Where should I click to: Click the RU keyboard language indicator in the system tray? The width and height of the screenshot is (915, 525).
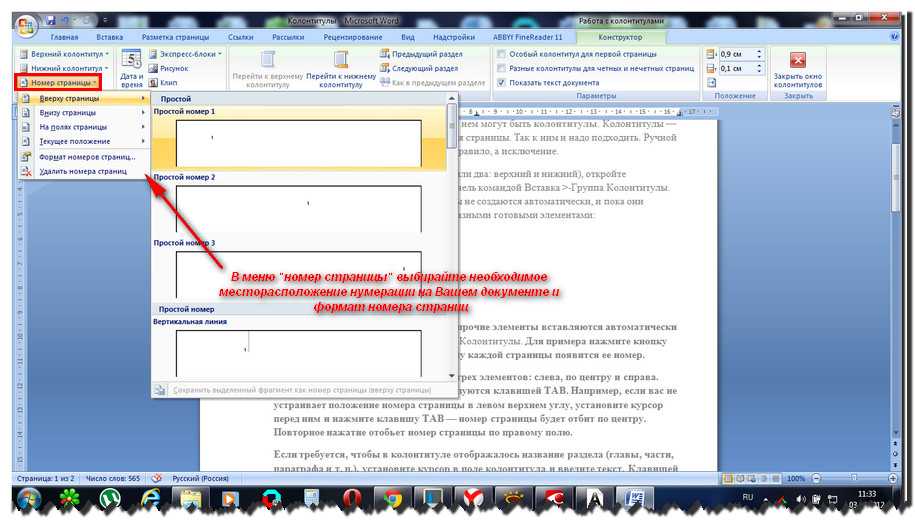748,498
